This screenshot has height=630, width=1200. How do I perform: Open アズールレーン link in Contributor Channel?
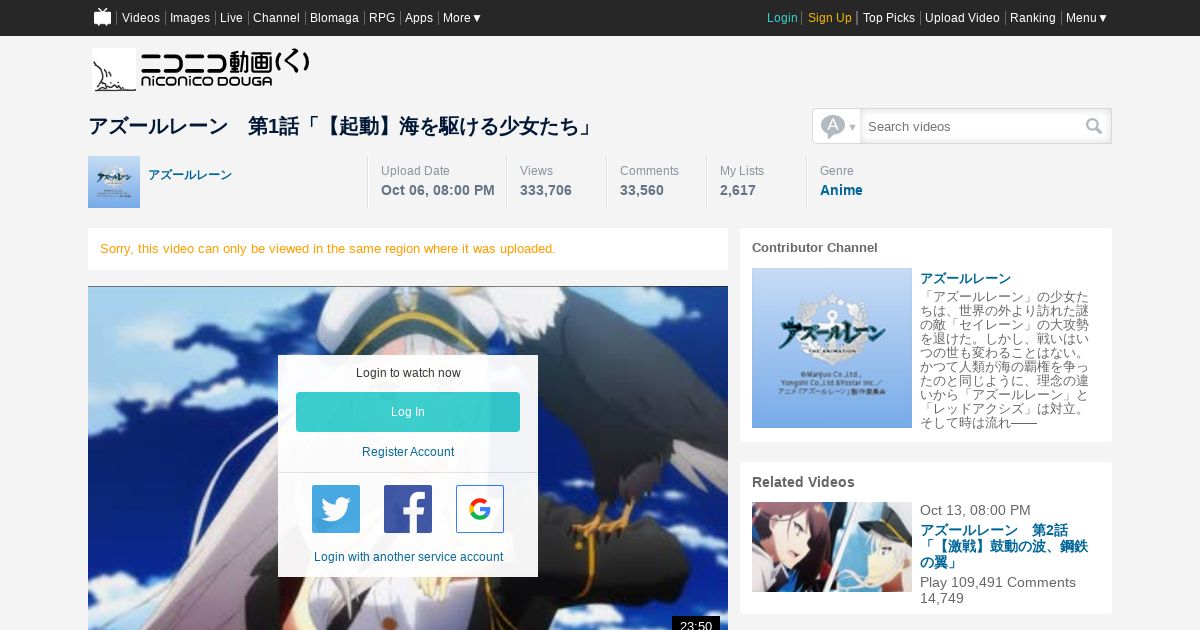point(965,278)
